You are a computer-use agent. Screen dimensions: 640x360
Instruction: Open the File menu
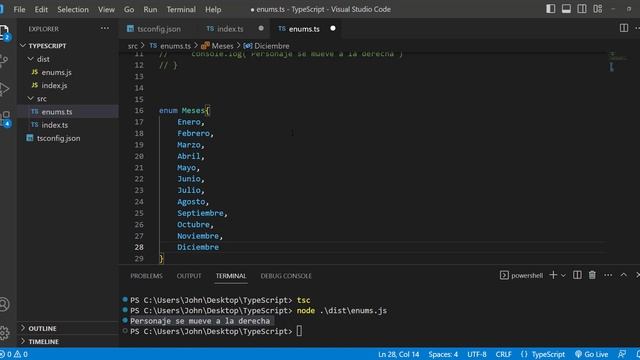coord(19,9)
